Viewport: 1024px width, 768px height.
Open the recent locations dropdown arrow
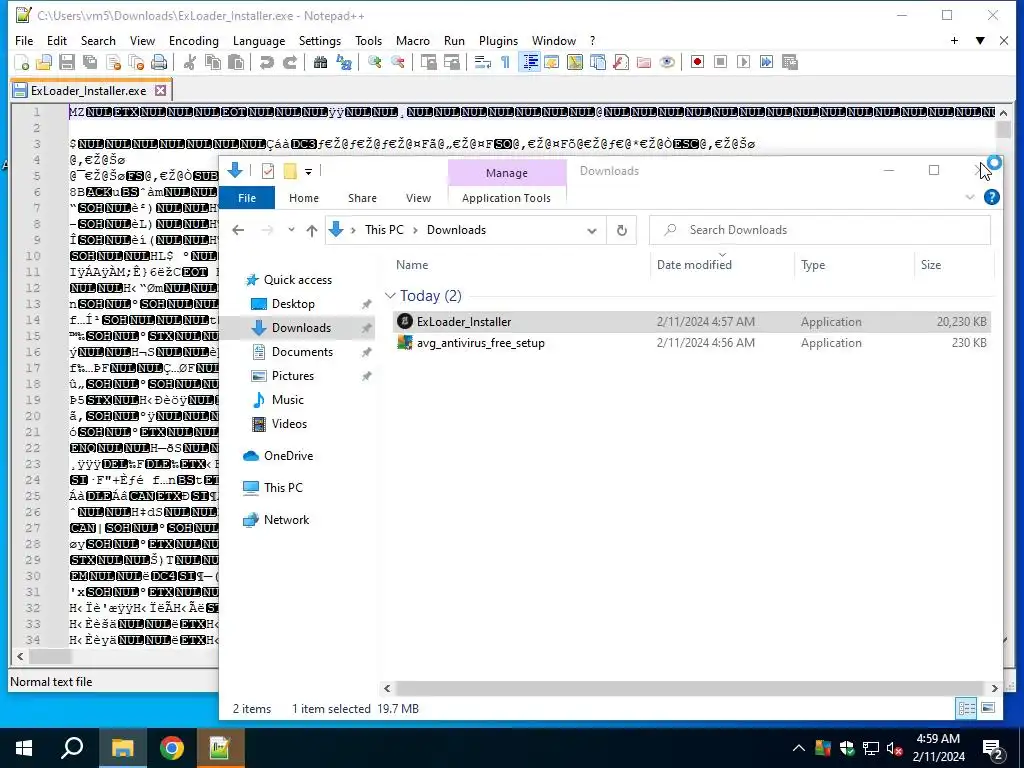(x=291, y=230)
